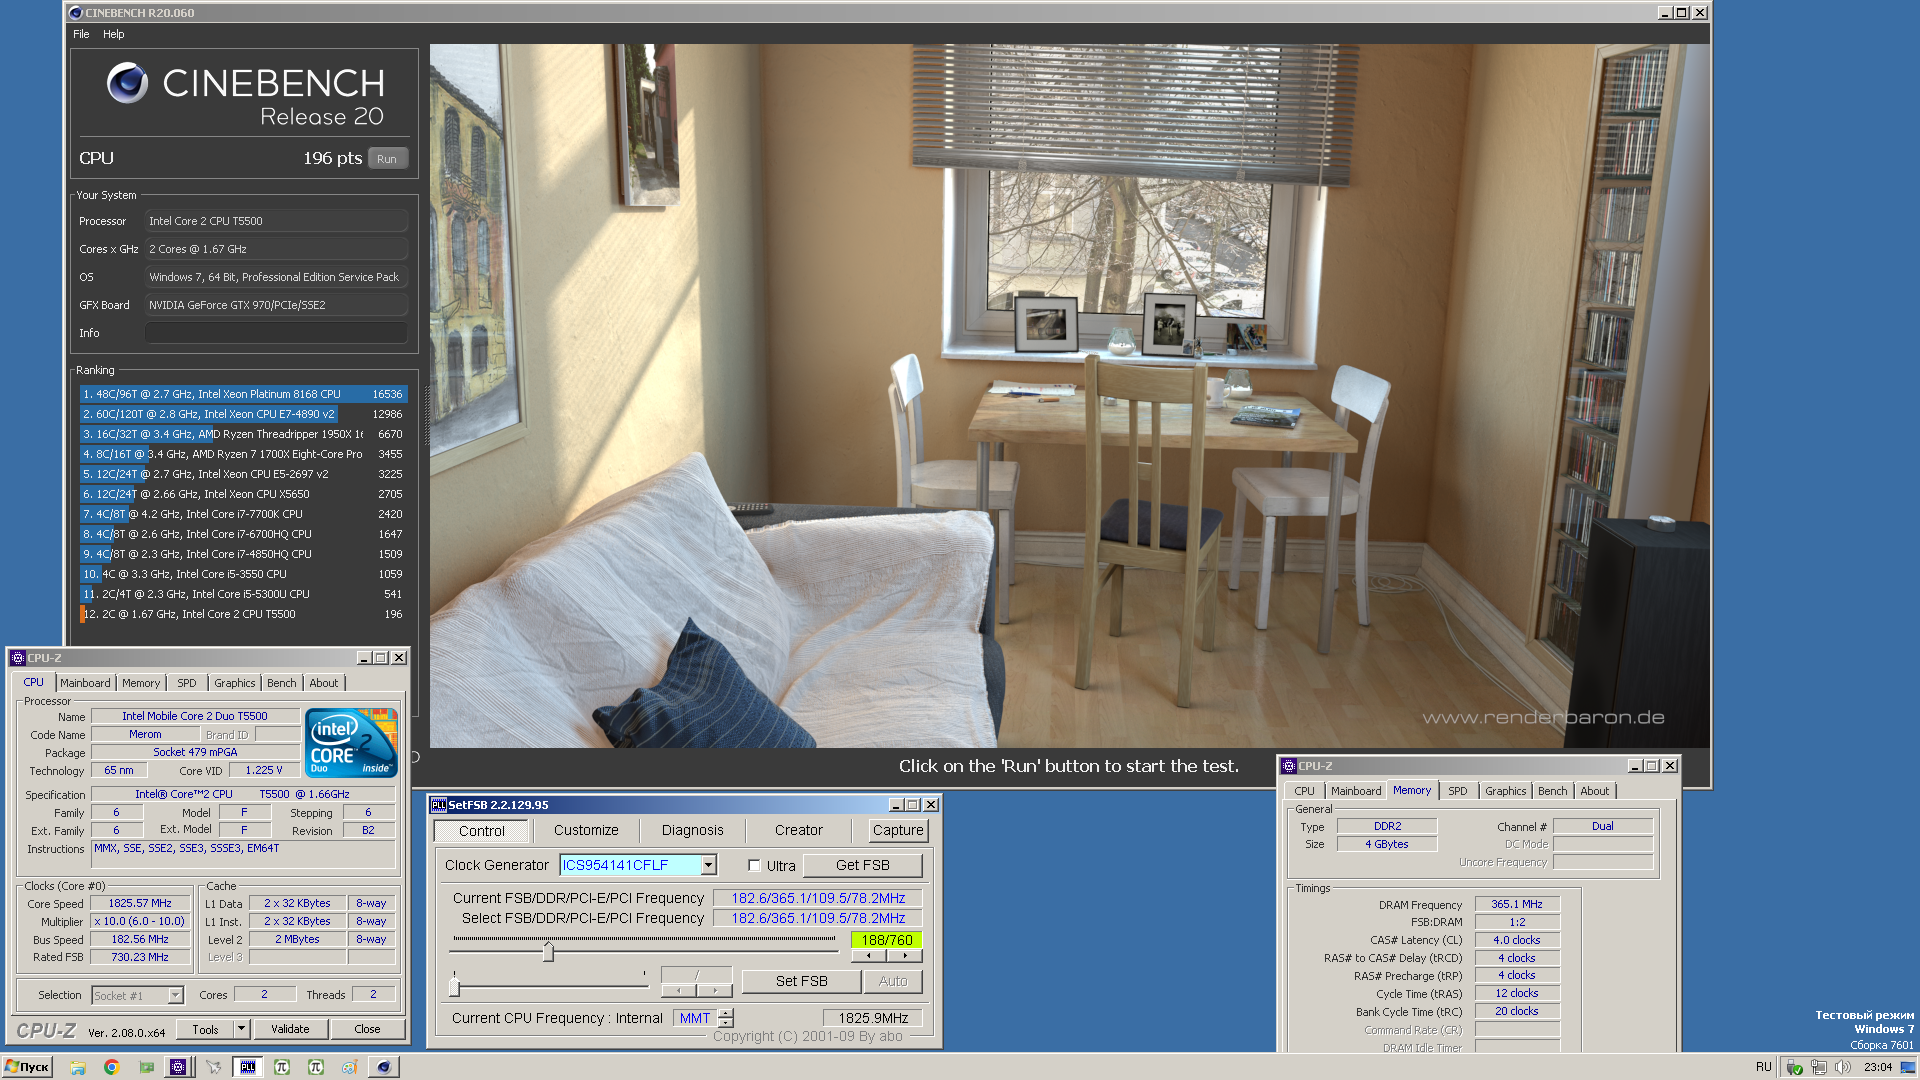
Task: Switch to the Cinebench taskbar button
Action: (x=383, y=1067)
